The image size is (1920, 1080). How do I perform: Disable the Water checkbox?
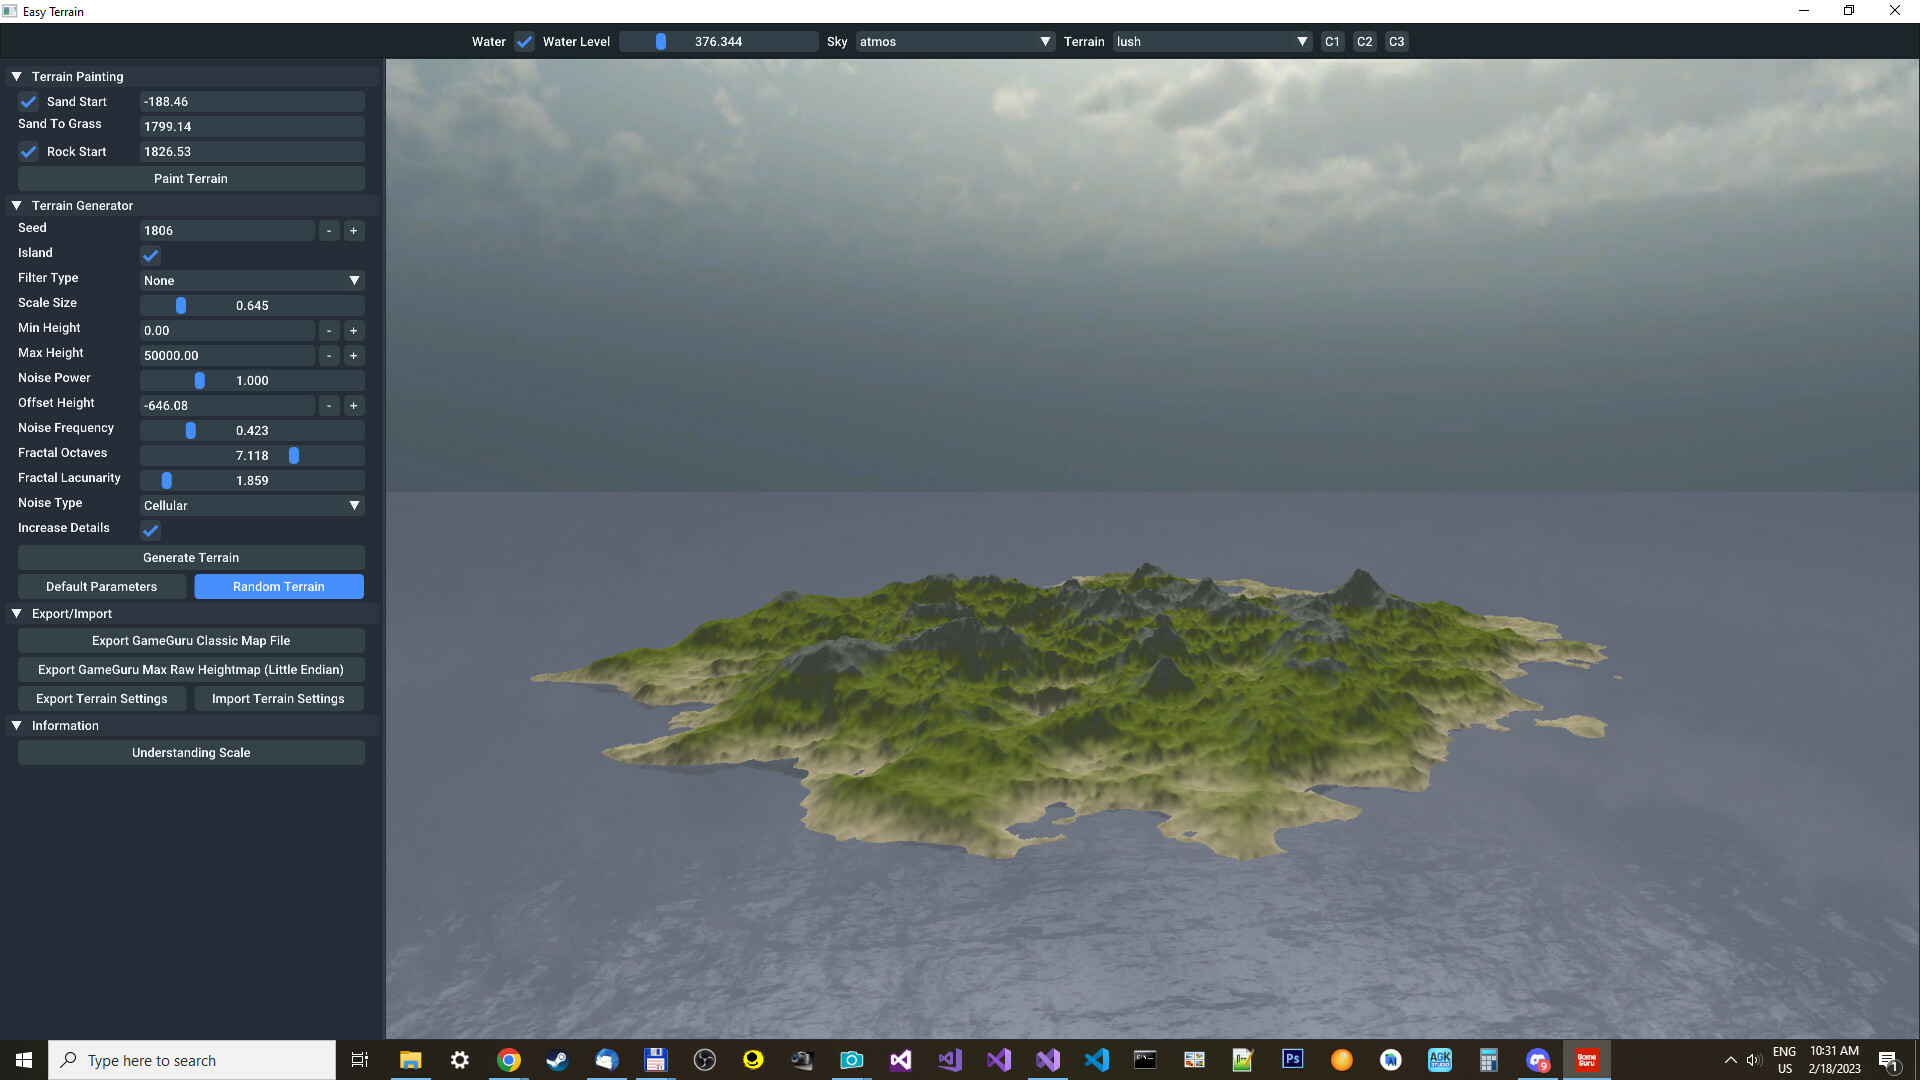click(x=524, y=41)
